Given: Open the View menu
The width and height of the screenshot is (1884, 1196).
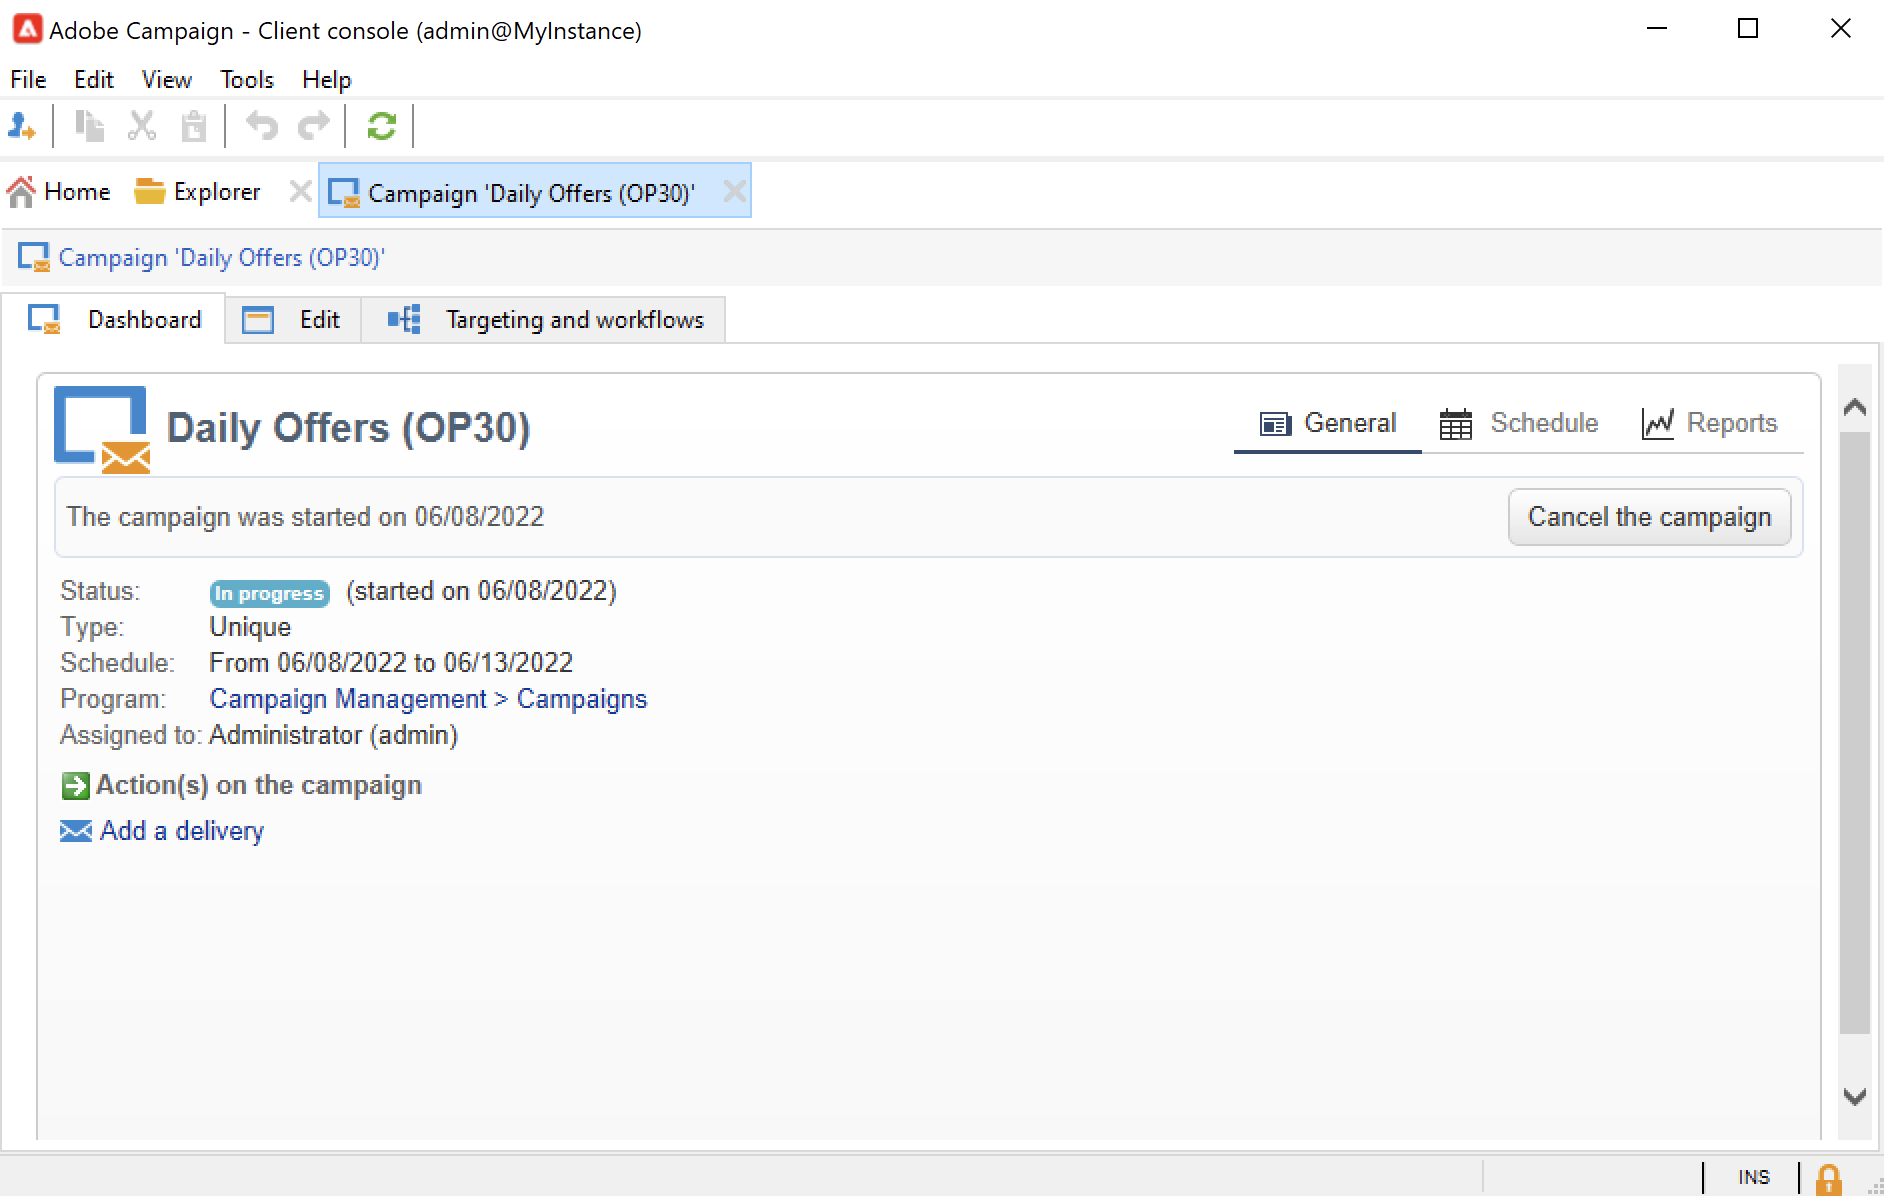Looking at the screenshot, I should pyautogui.click(x=167, y=80).
